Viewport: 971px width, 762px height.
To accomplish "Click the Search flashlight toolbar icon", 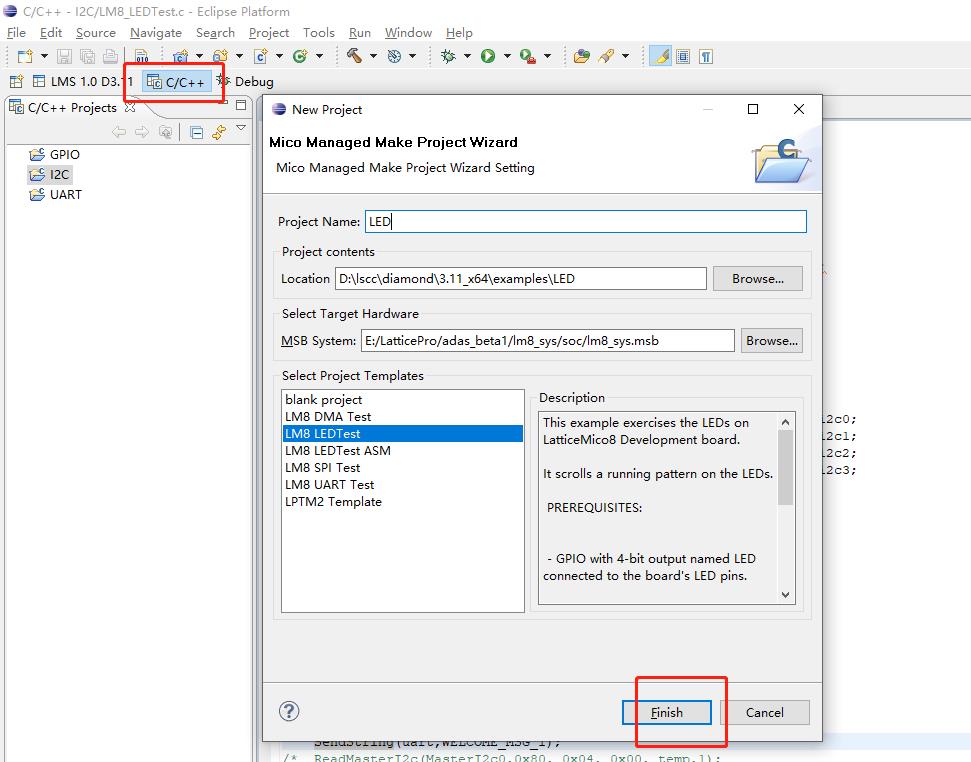I will click(x=606, y=56).
